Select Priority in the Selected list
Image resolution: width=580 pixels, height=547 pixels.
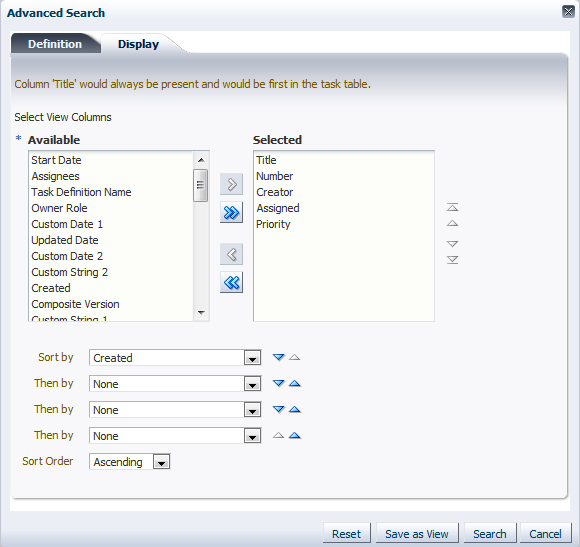point(273,224)
